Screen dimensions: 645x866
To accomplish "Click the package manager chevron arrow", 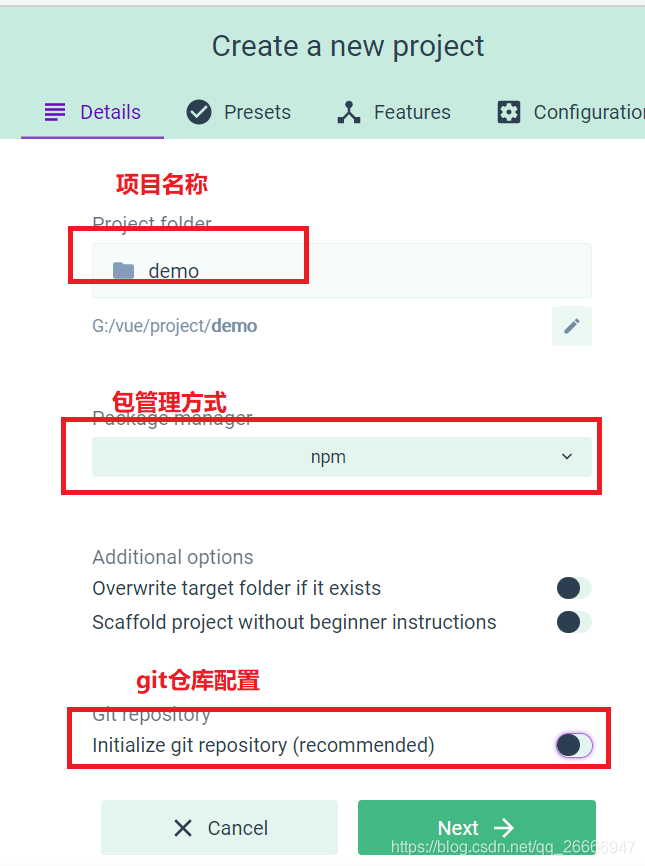I will 567,456.
